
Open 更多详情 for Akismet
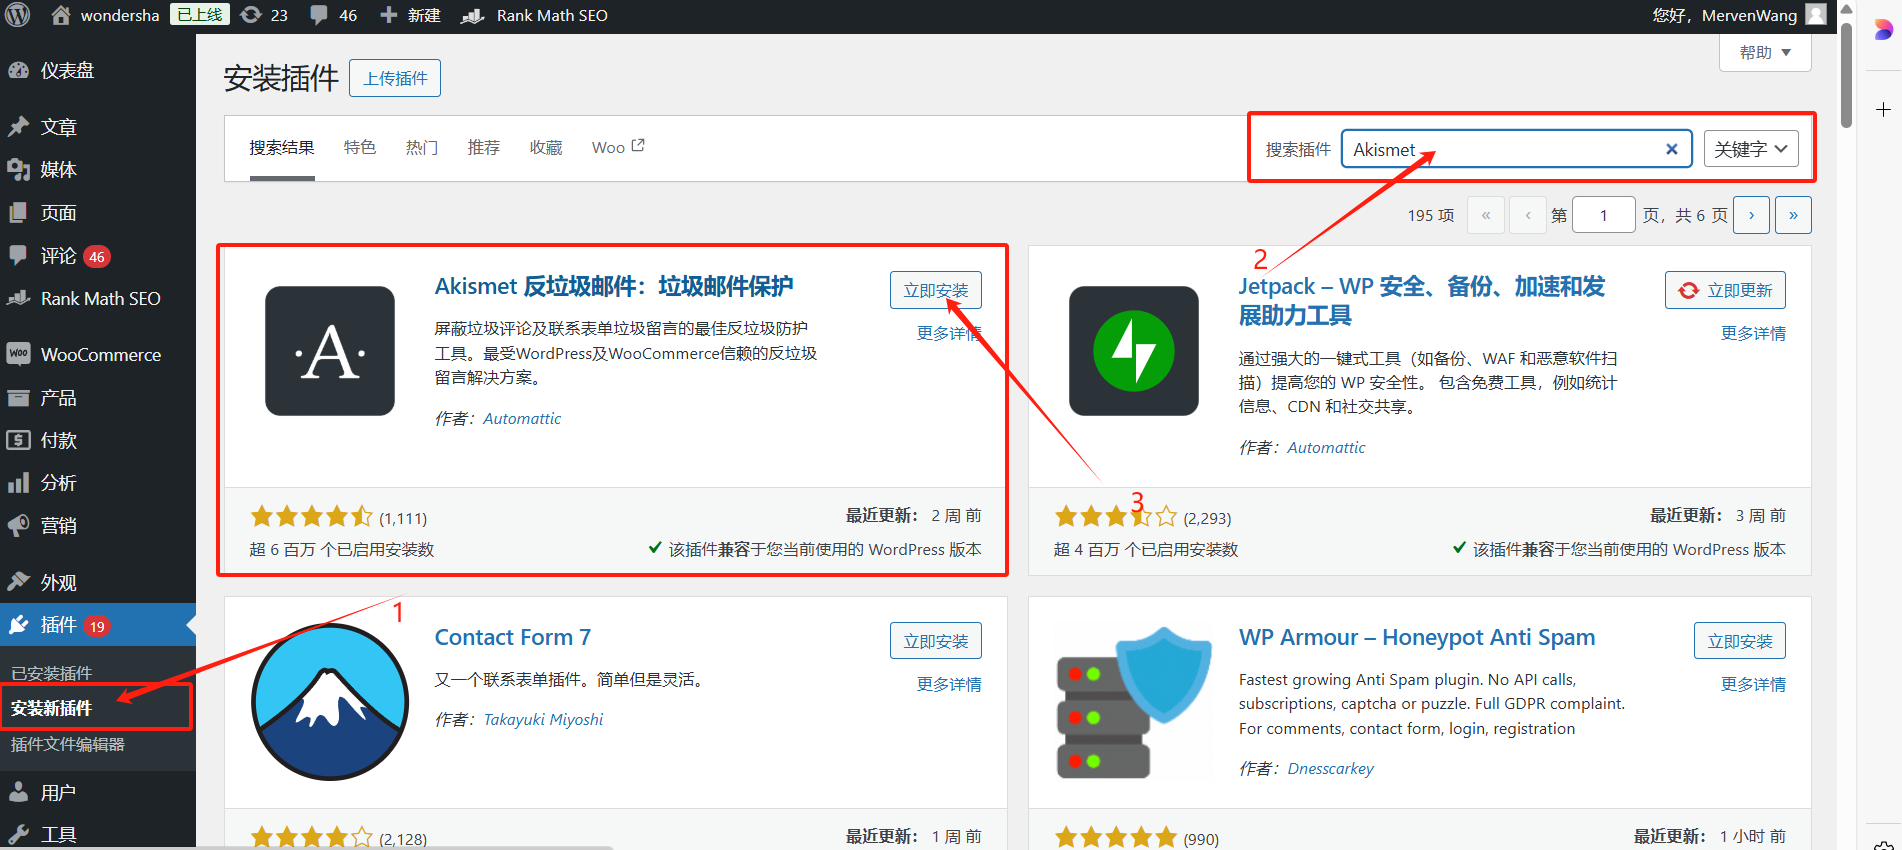[949, 333]
